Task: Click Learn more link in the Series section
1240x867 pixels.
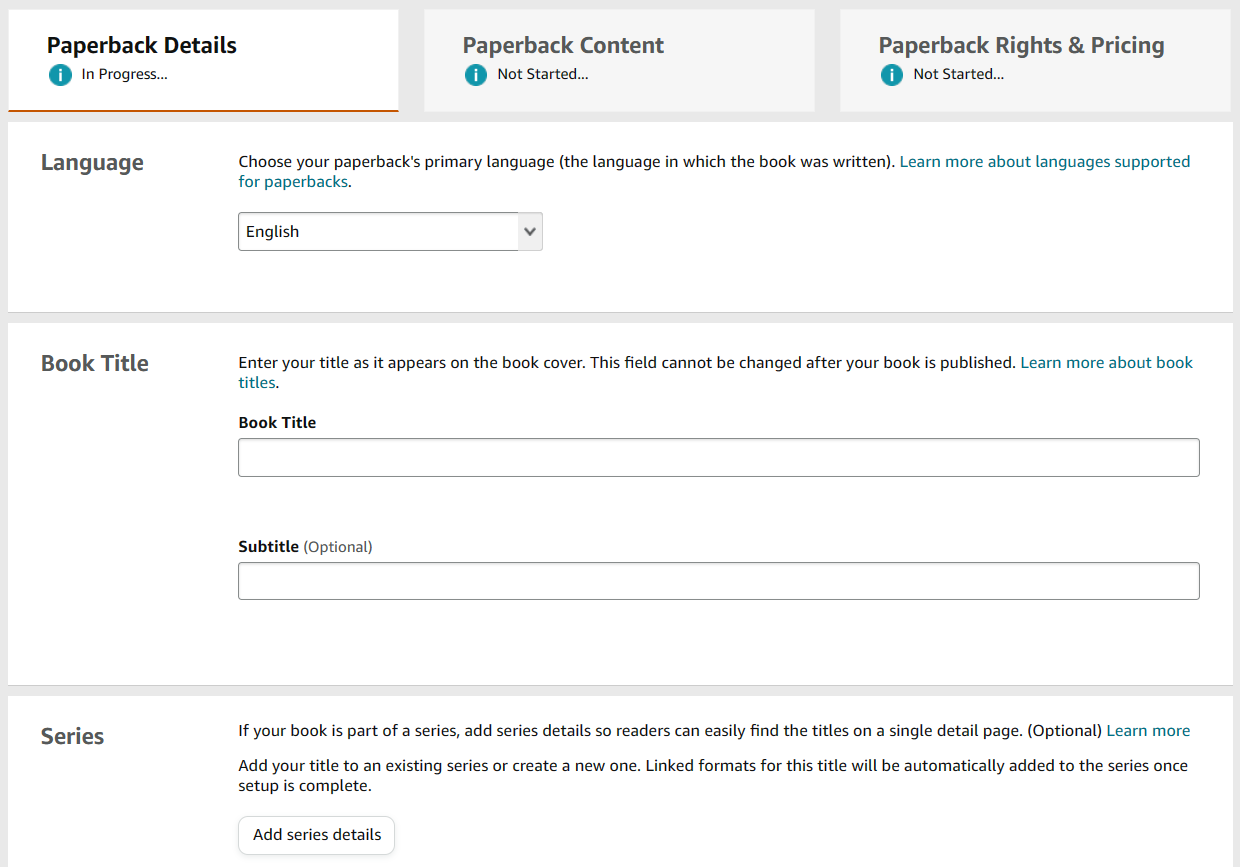Action: [x=1147, y=731]
